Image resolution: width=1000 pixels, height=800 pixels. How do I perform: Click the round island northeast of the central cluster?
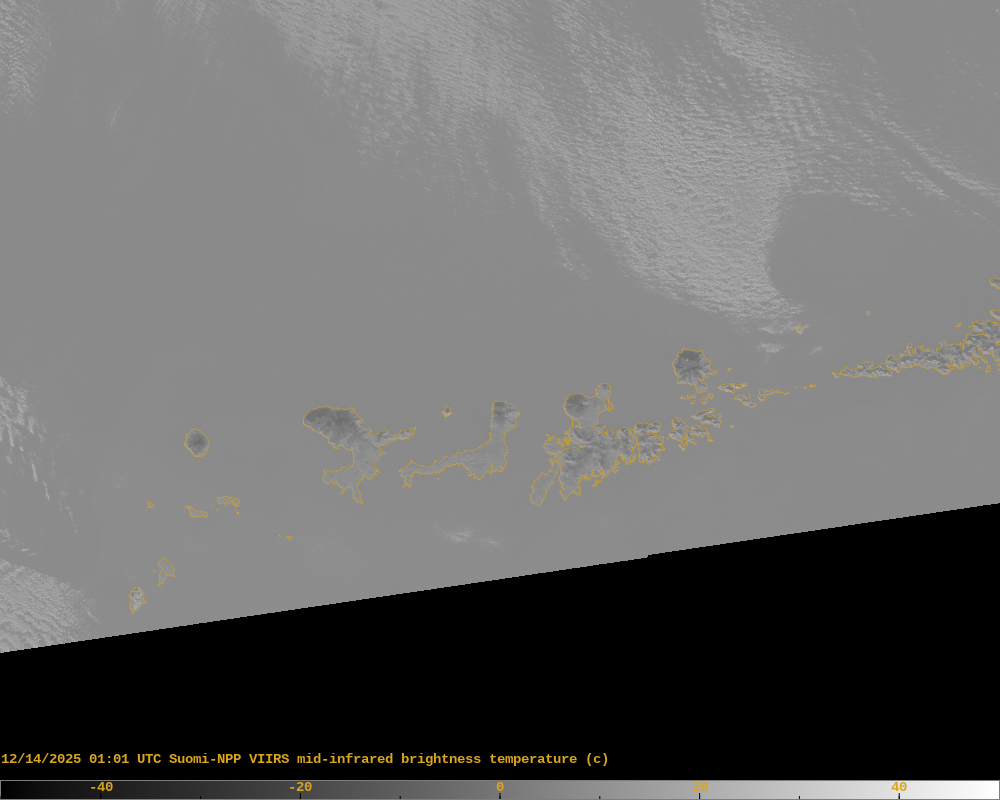tap(691, 366)
